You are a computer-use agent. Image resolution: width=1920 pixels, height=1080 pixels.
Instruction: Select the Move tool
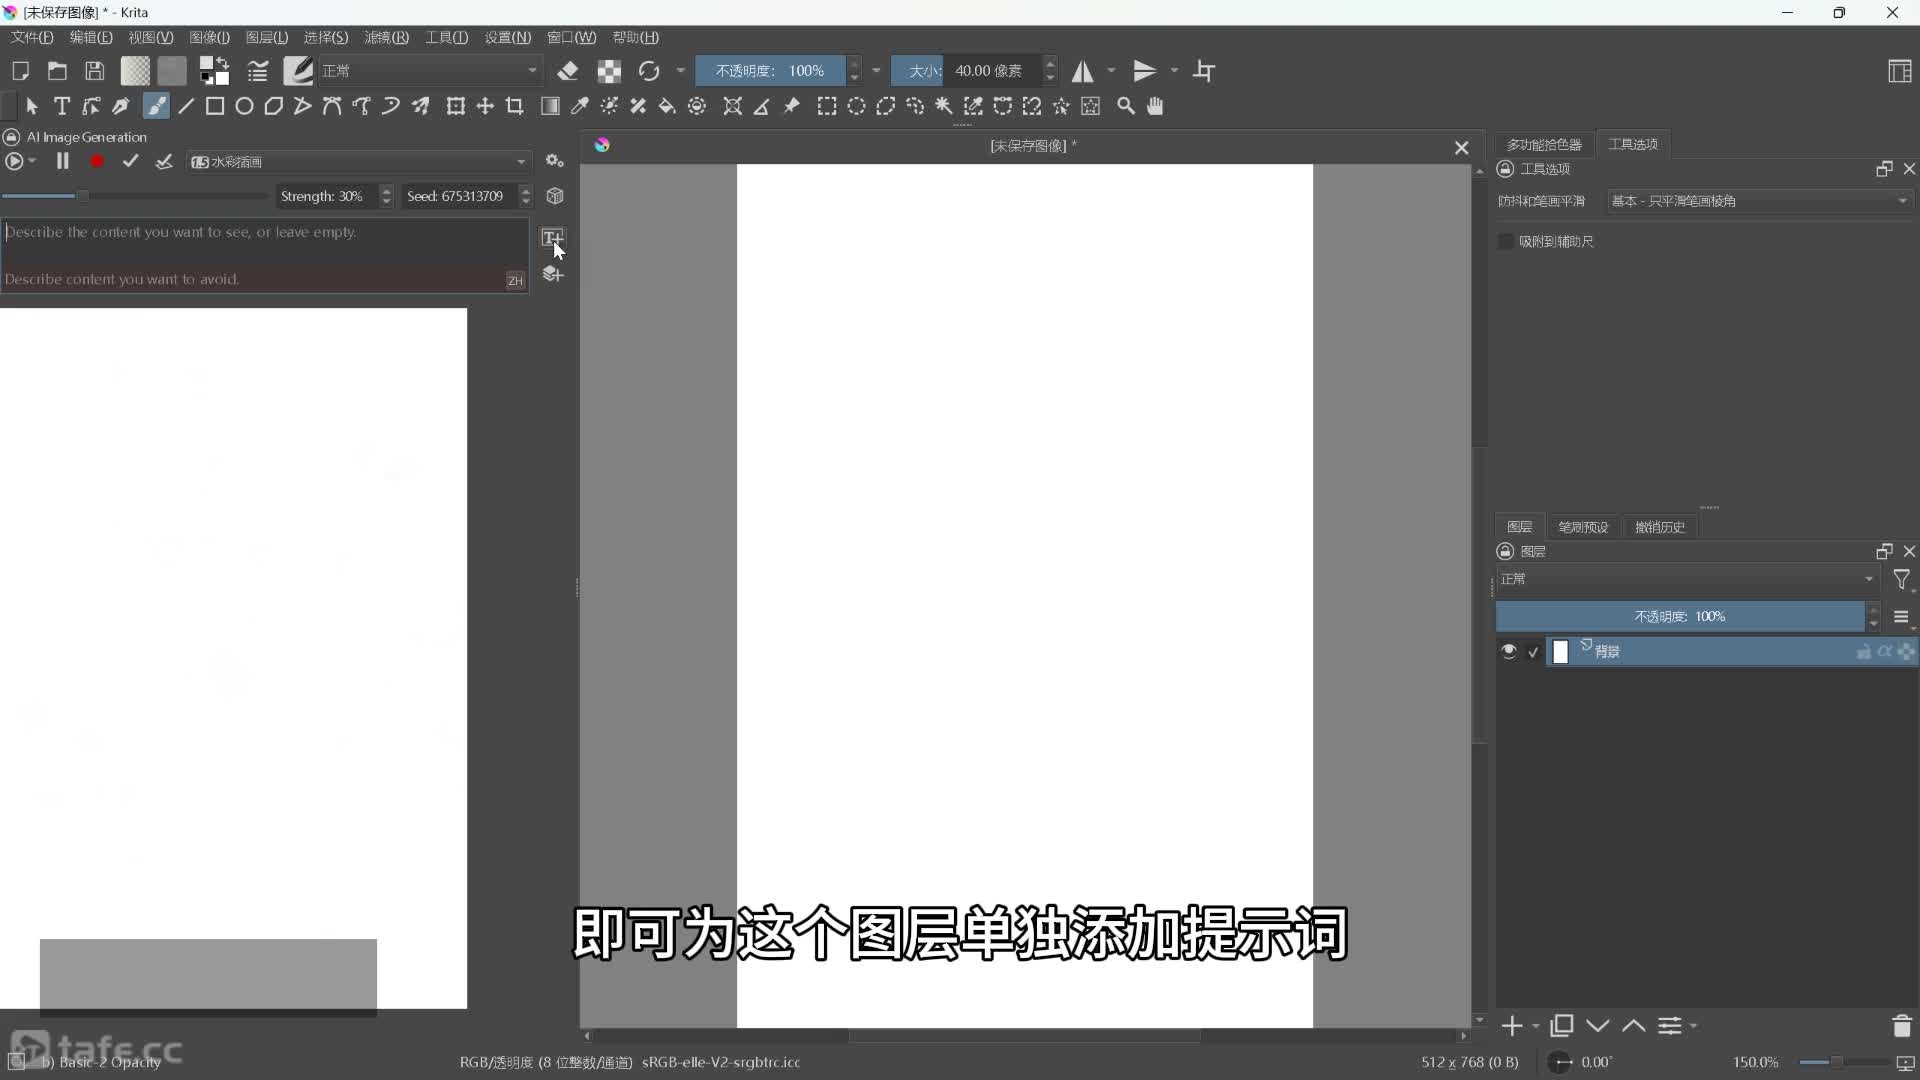(485, 106)
